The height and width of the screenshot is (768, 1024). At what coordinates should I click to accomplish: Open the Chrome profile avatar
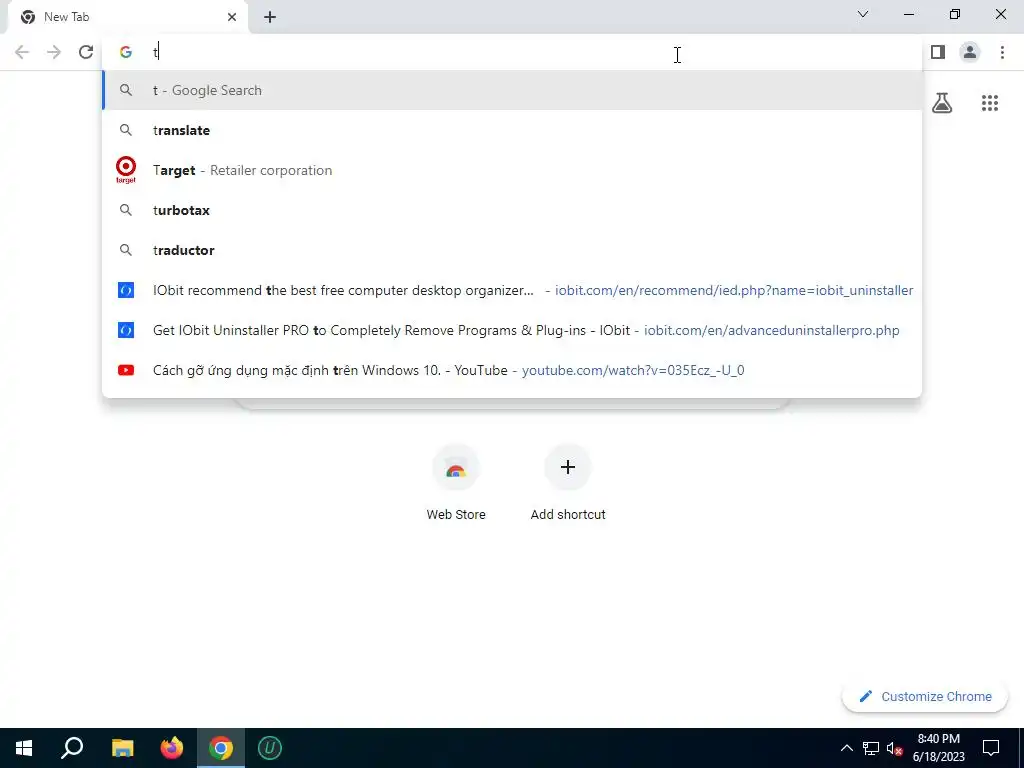[x=970, y=52]
